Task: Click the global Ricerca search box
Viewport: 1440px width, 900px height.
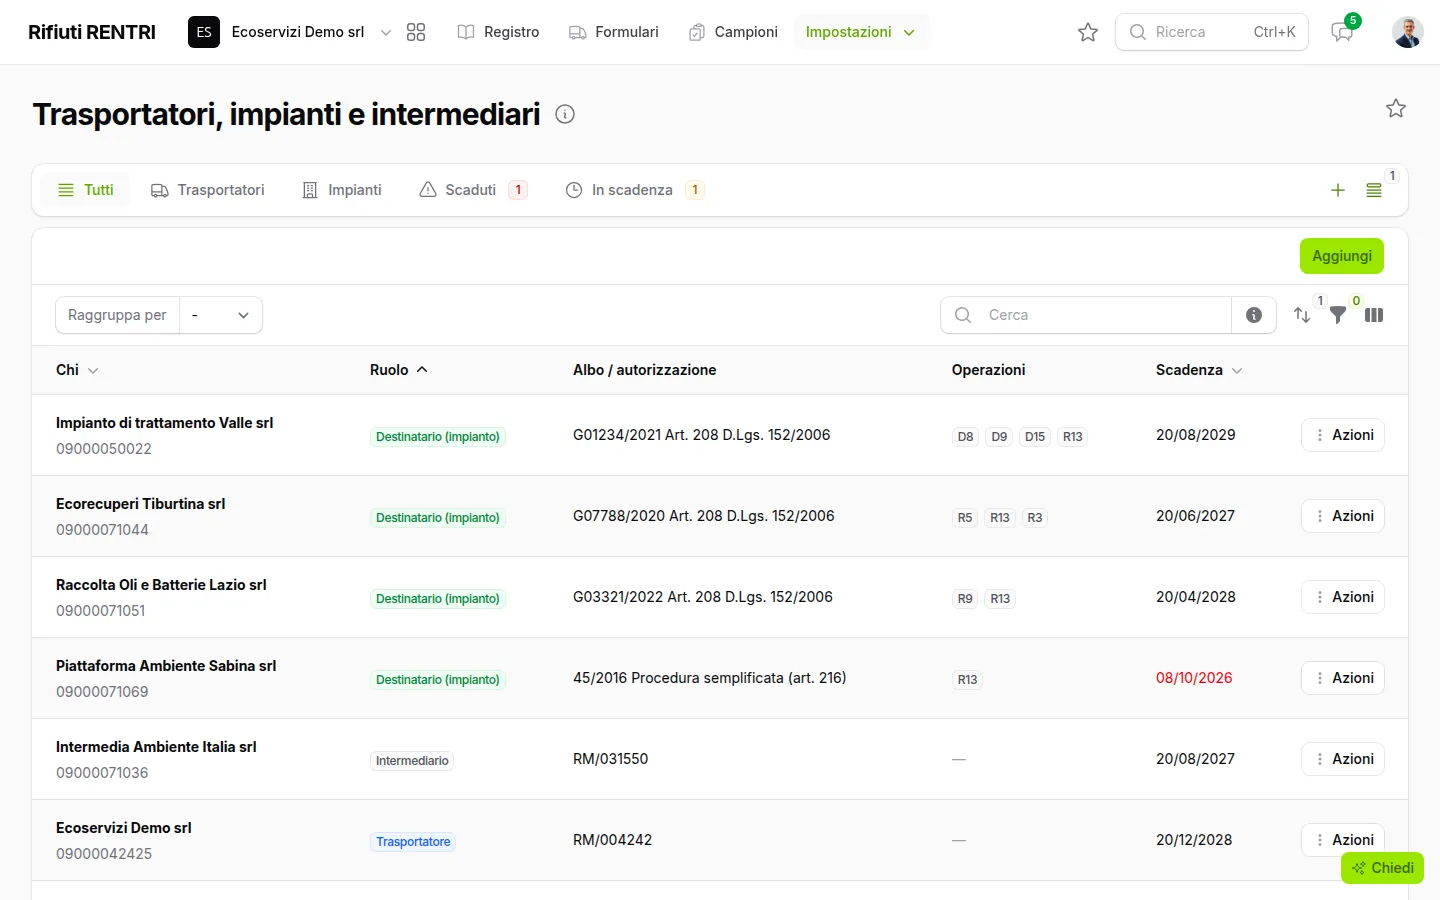Action: point(1212,32)
